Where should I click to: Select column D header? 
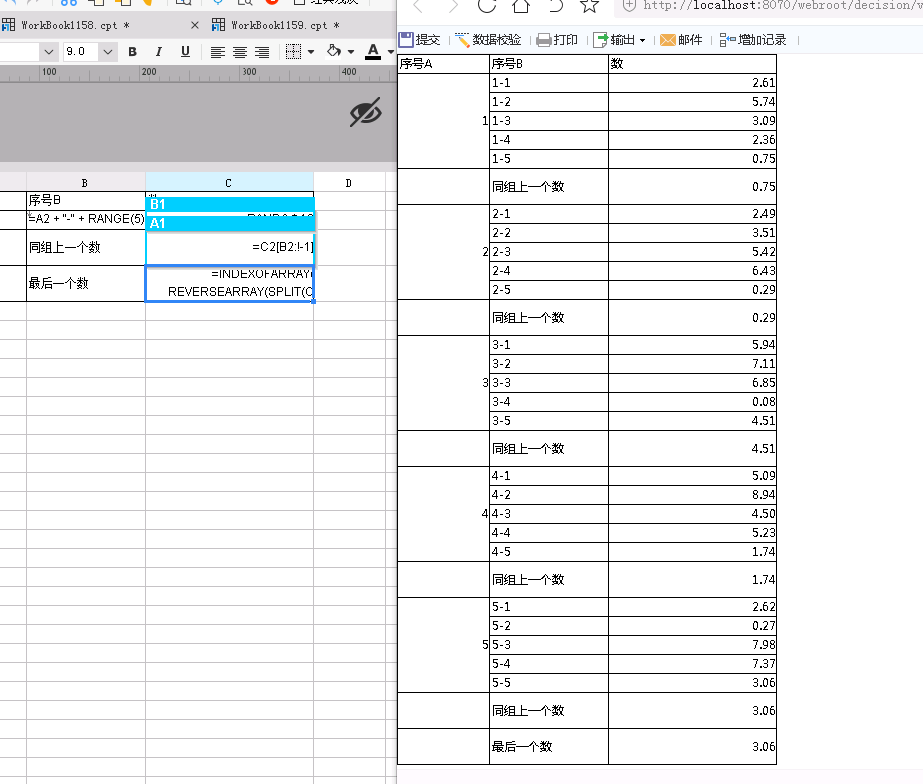click(x=349, y=183)
